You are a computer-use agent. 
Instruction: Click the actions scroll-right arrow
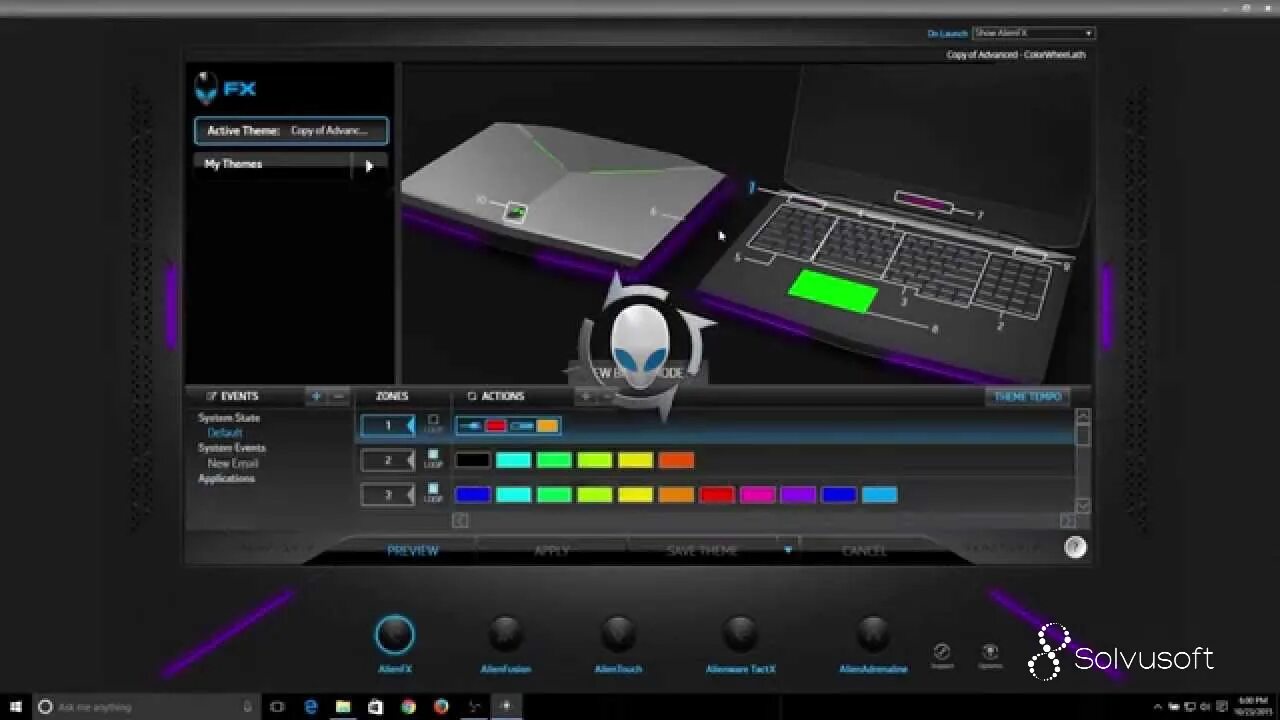coord(1067,521)
